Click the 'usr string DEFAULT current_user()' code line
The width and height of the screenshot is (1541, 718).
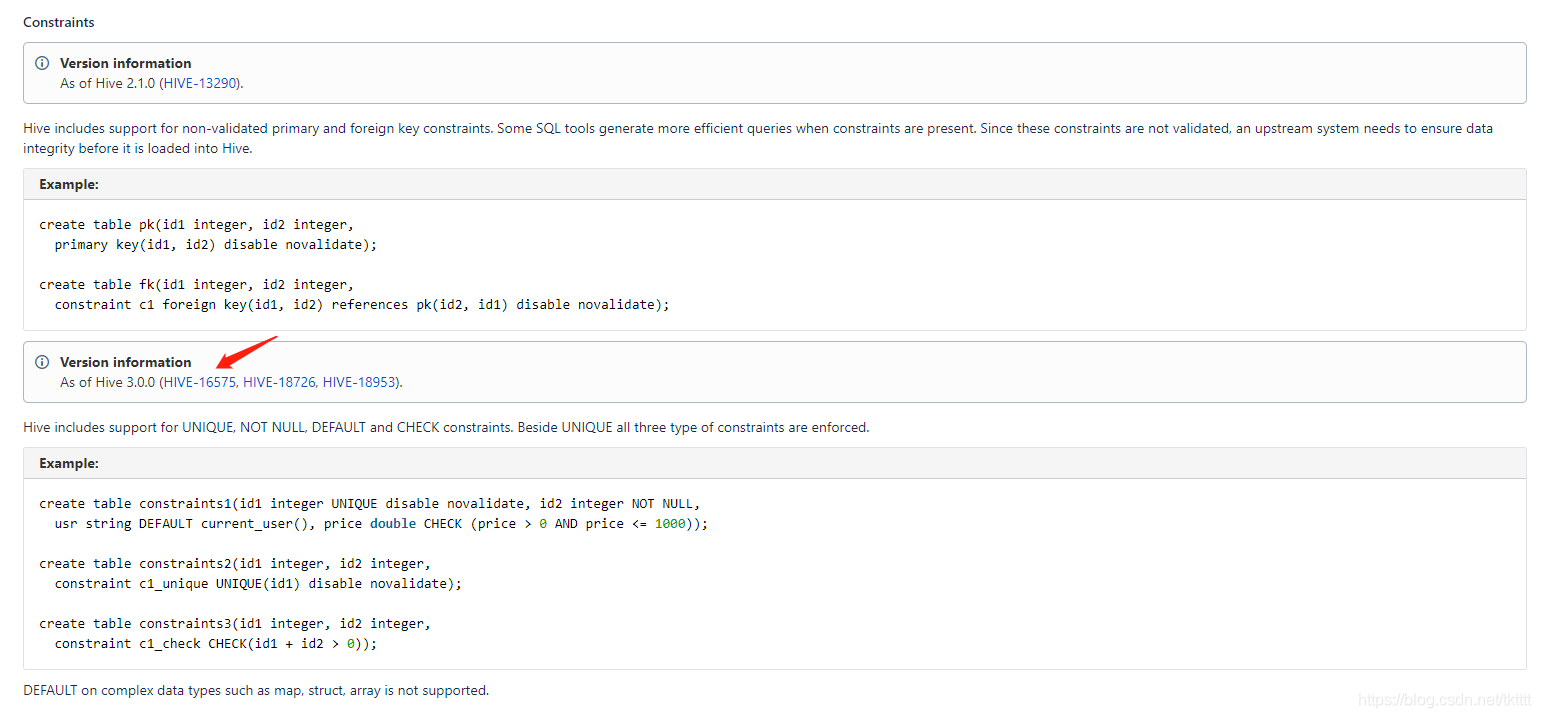[381, 523]
